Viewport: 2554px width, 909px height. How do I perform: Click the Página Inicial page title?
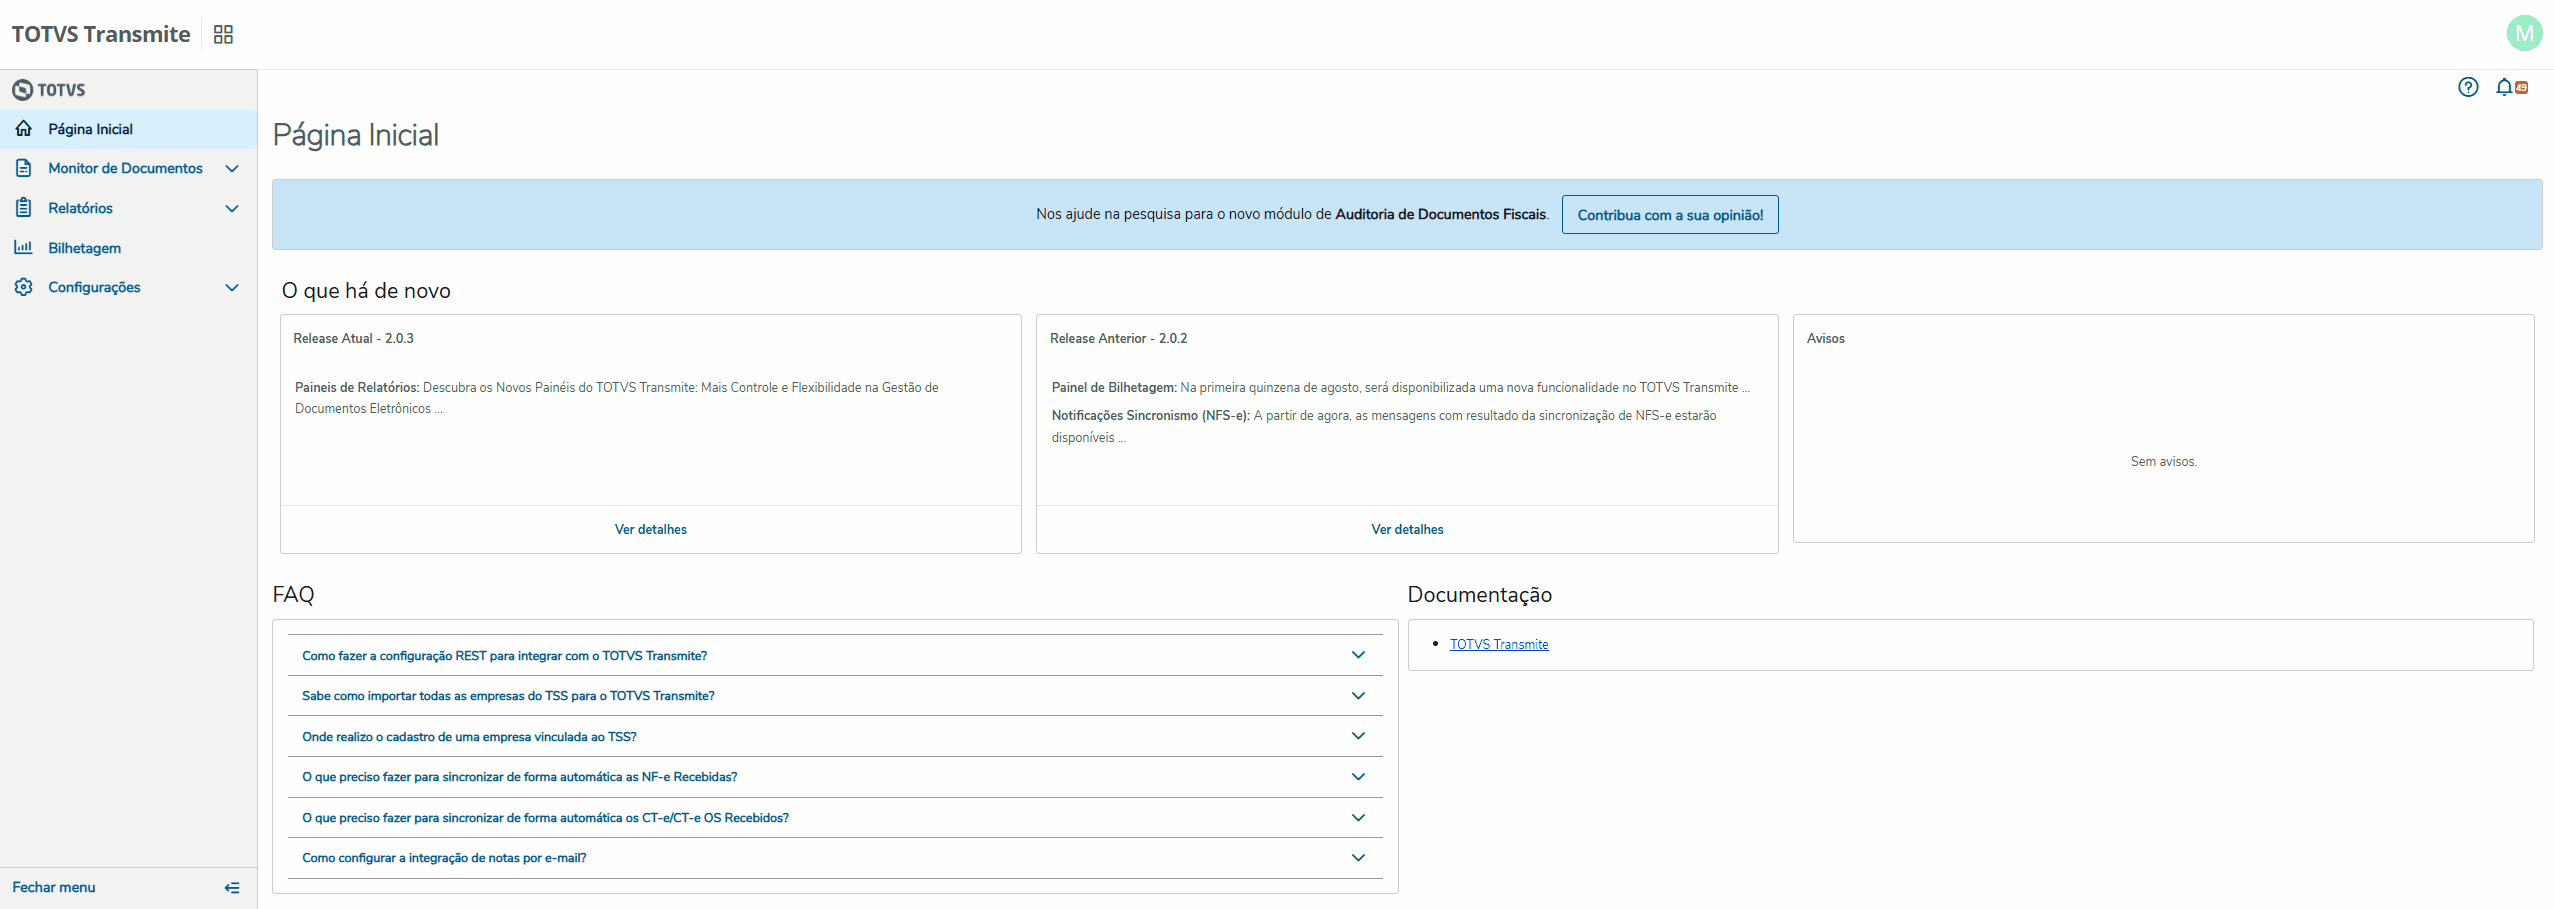[355, 135]
